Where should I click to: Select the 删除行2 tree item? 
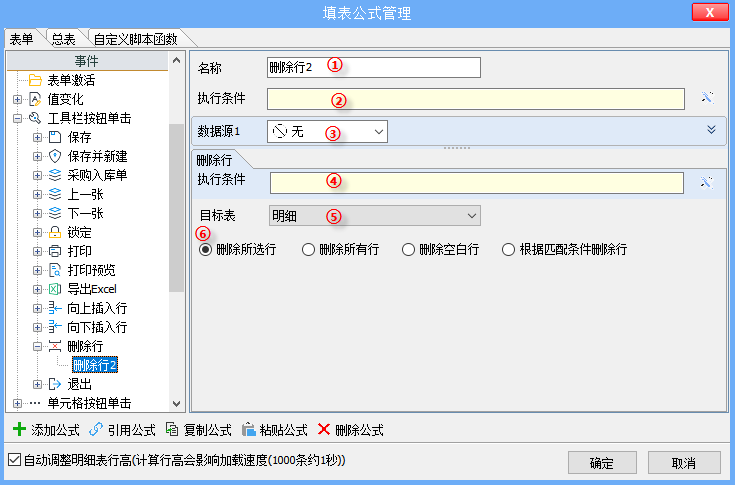[x=95, y=365]
